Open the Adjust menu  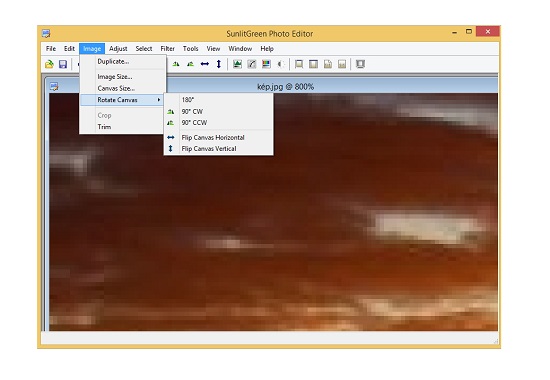118,48
